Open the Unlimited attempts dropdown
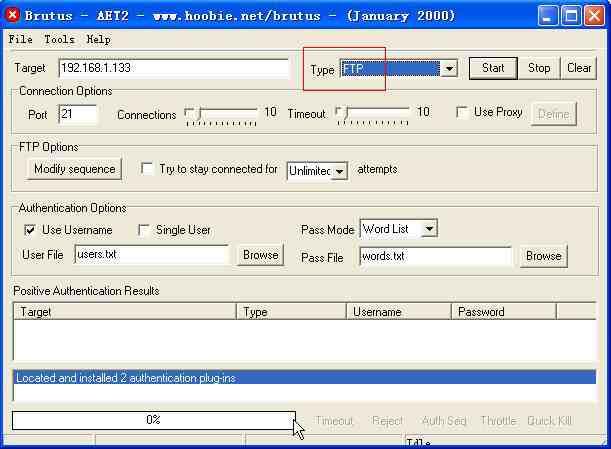 (x=317, y=171)
